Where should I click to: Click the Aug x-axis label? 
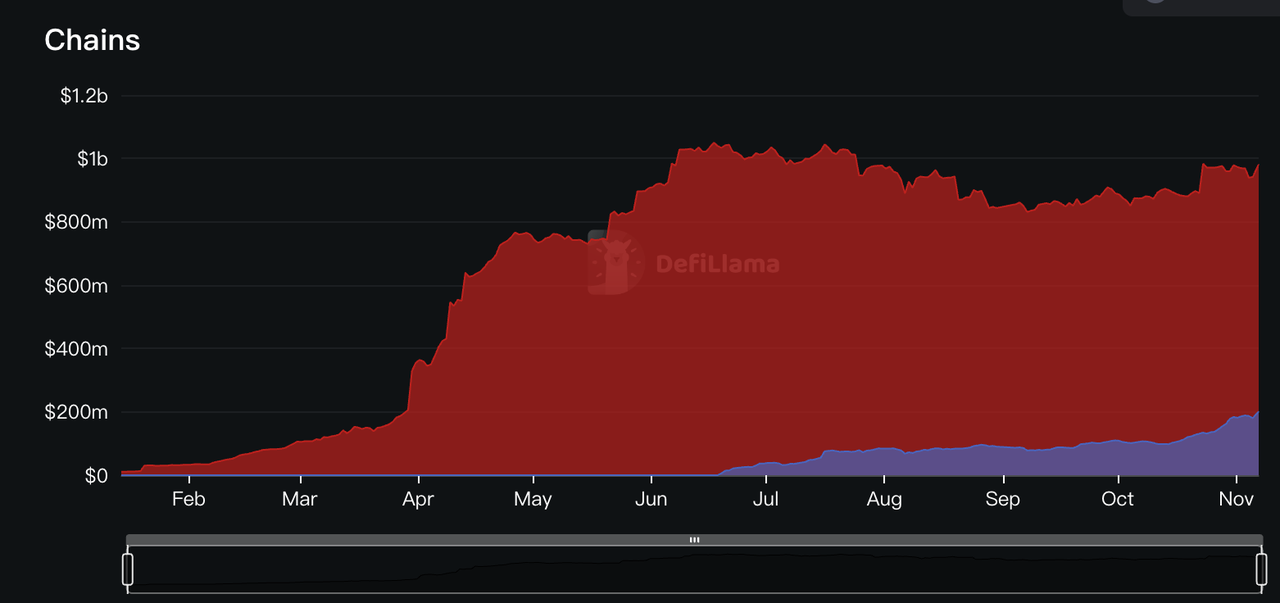click(884, 499)
